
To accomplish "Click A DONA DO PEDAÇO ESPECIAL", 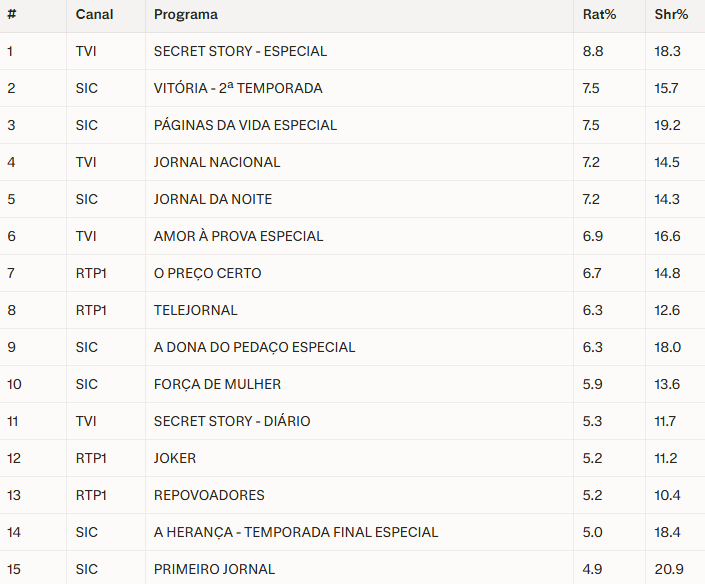I will point(254,347).
